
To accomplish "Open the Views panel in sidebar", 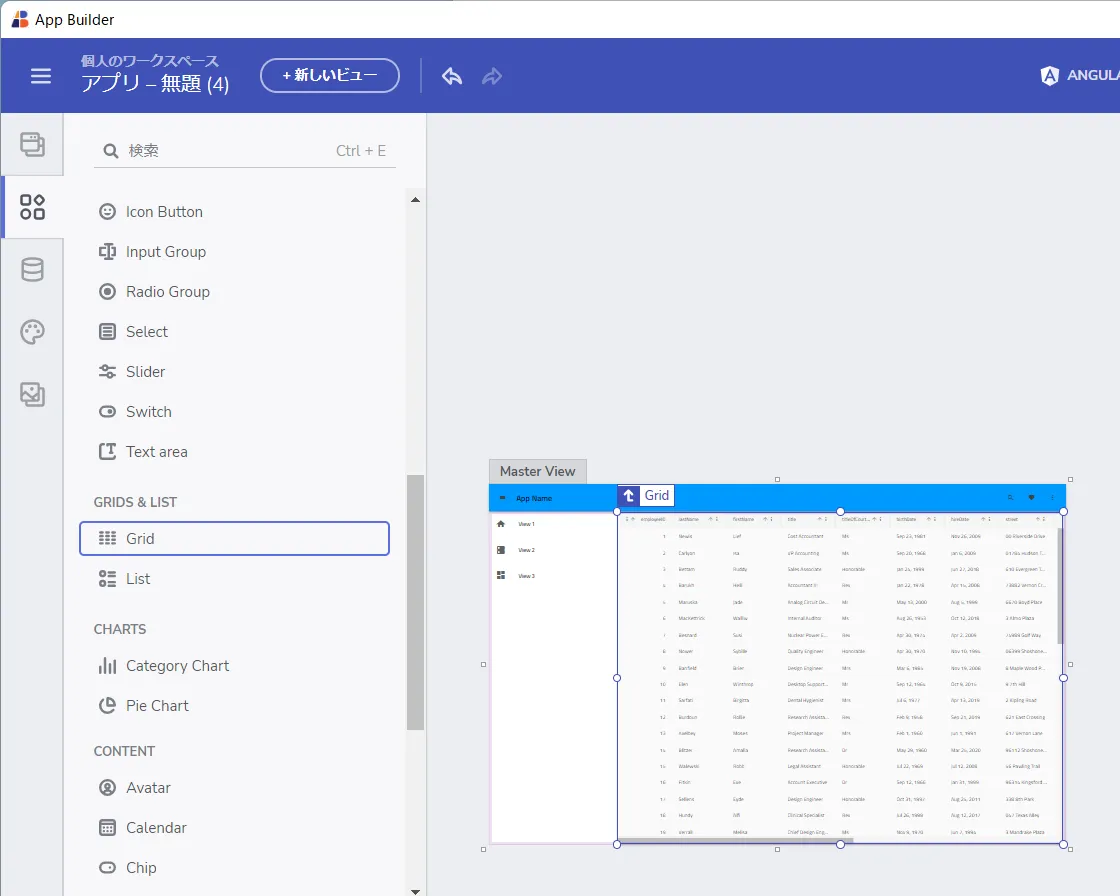I will (x=33, y=144).
